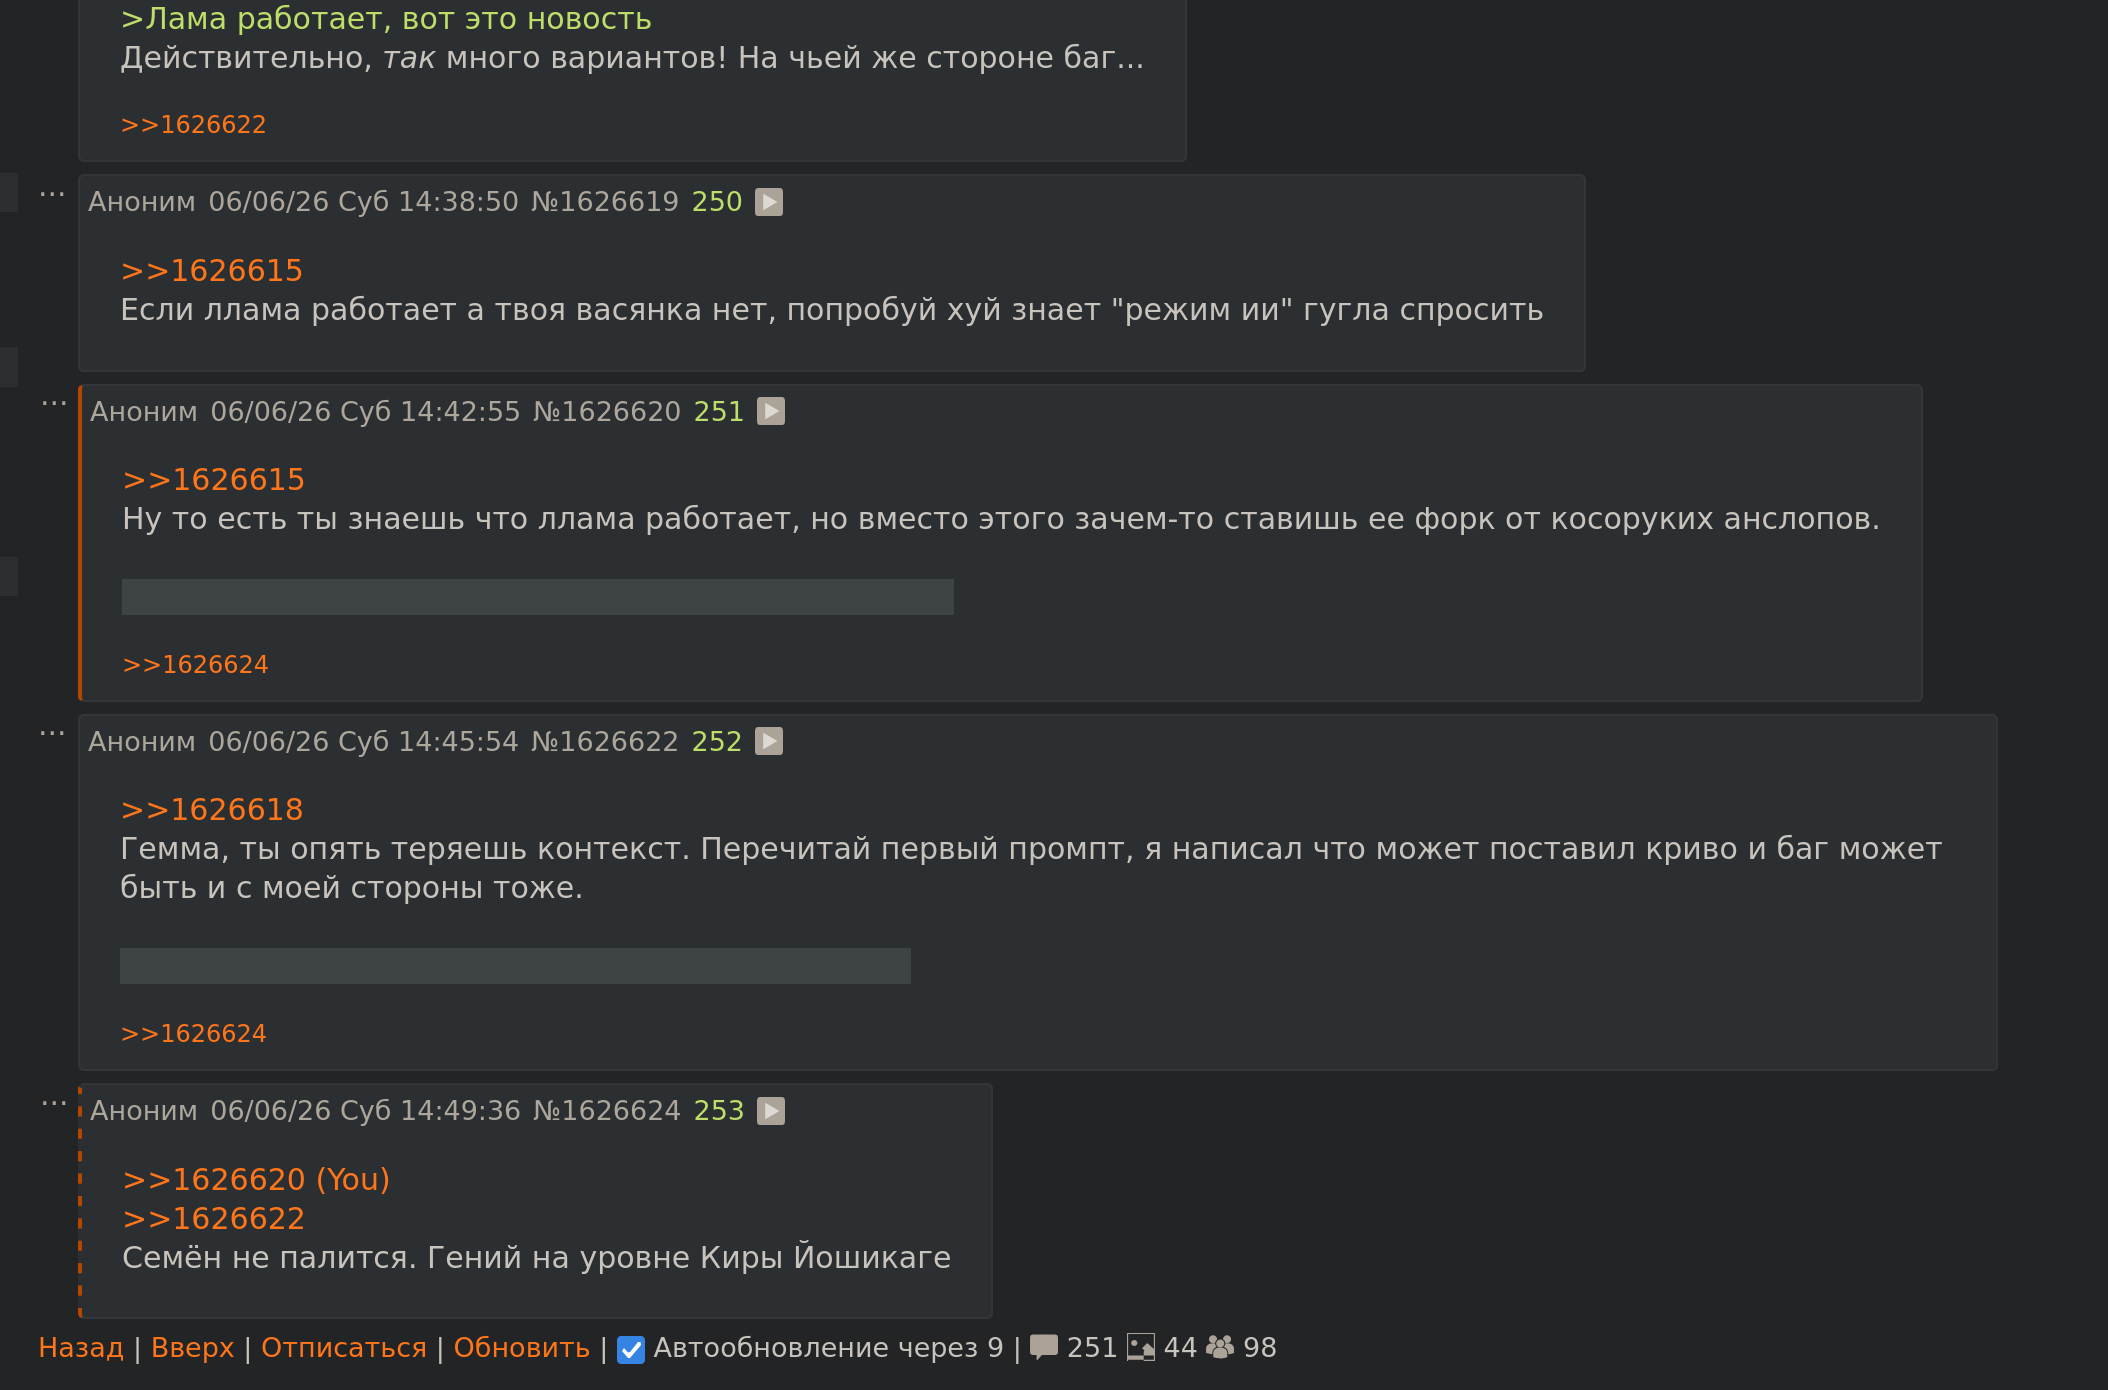Open the three-dots menu of post 252
Image resolution: width=2108 pixels, height=1390 pixels.
tap(52, 734)
